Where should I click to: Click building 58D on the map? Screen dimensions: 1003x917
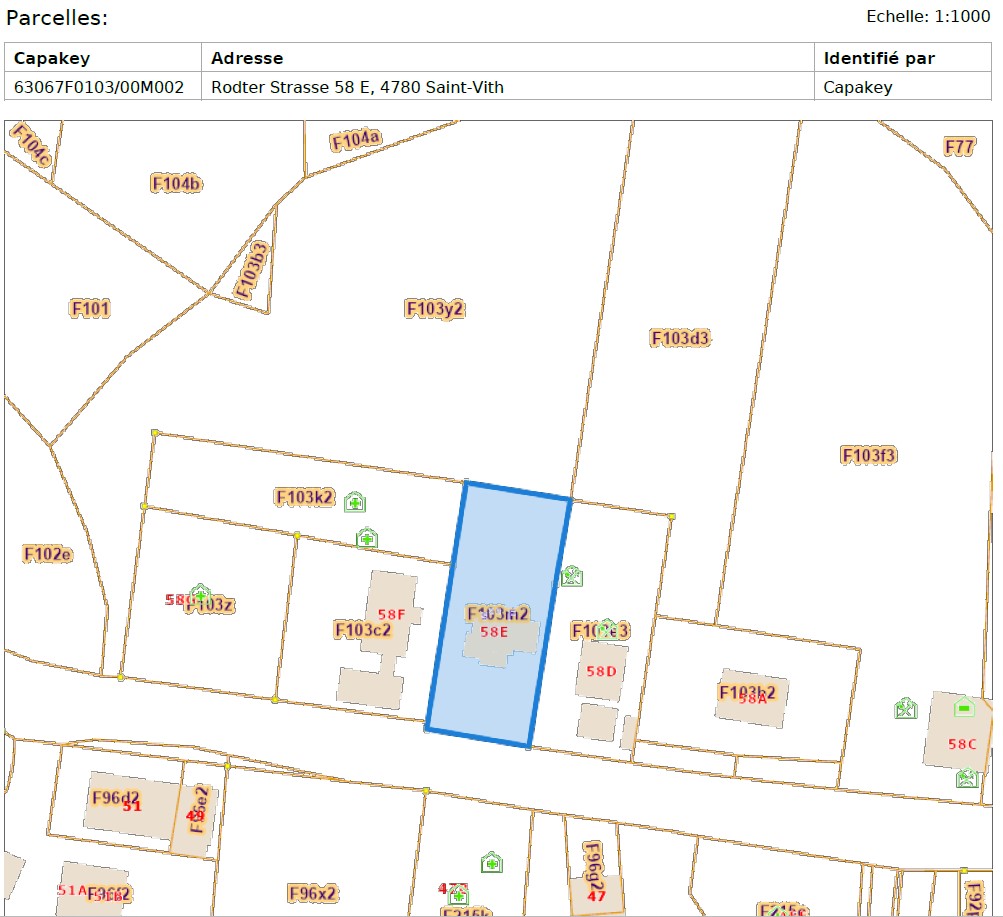[x=601, y=671]
